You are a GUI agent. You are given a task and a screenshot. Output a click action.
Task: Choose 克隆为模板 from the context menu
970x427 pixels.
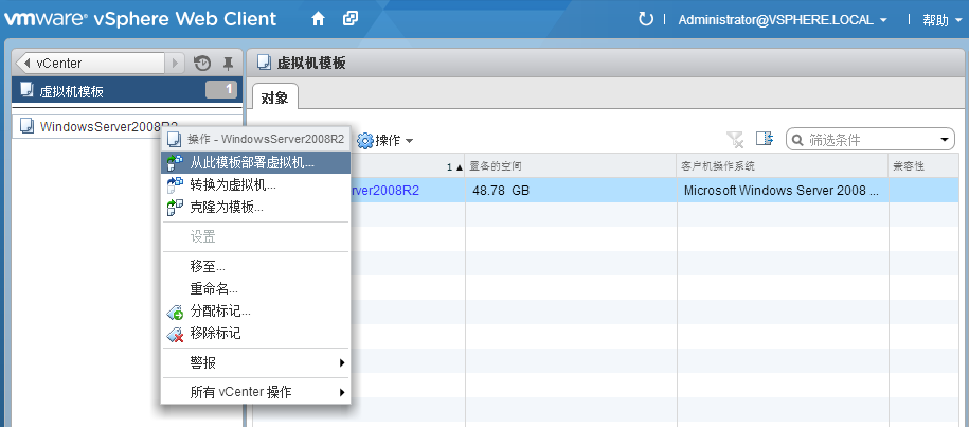[256, 207]
